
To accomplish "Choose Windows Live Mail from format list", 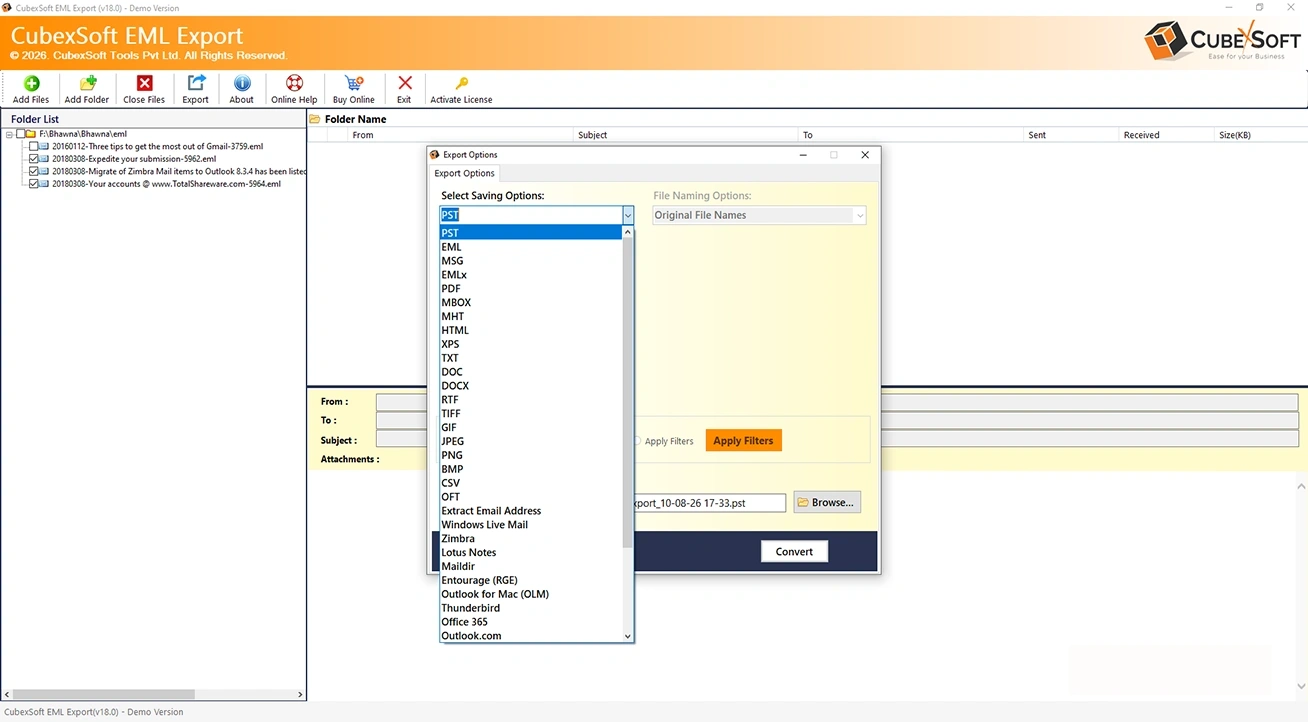I will 531,524.
